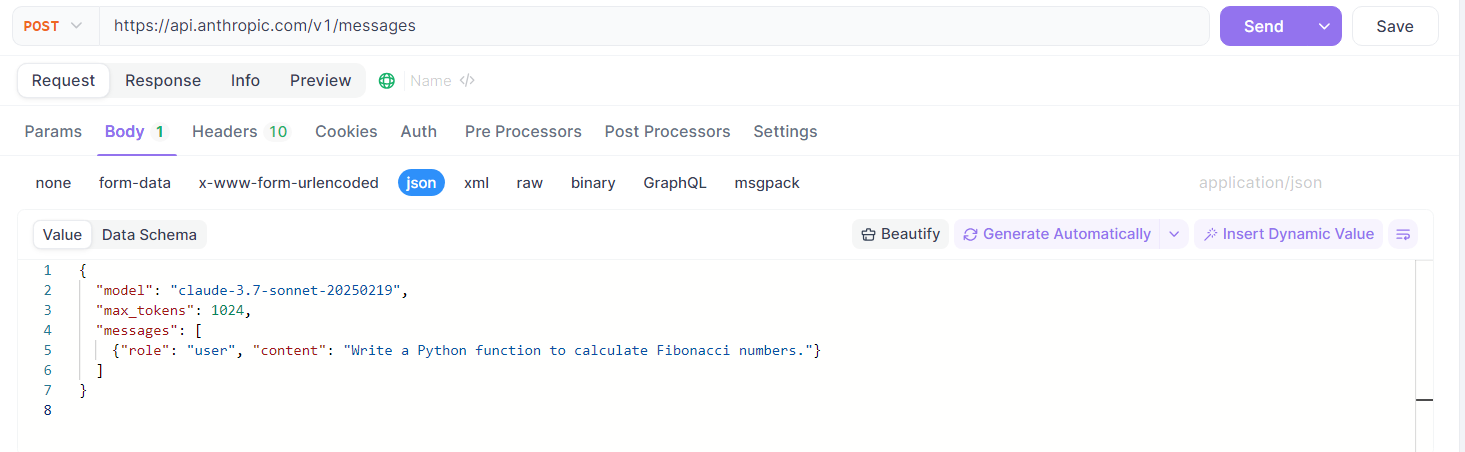The width and height of the screenshot is (1465, 452).
Task: Click the Save button
Action: click(1395, 26)
